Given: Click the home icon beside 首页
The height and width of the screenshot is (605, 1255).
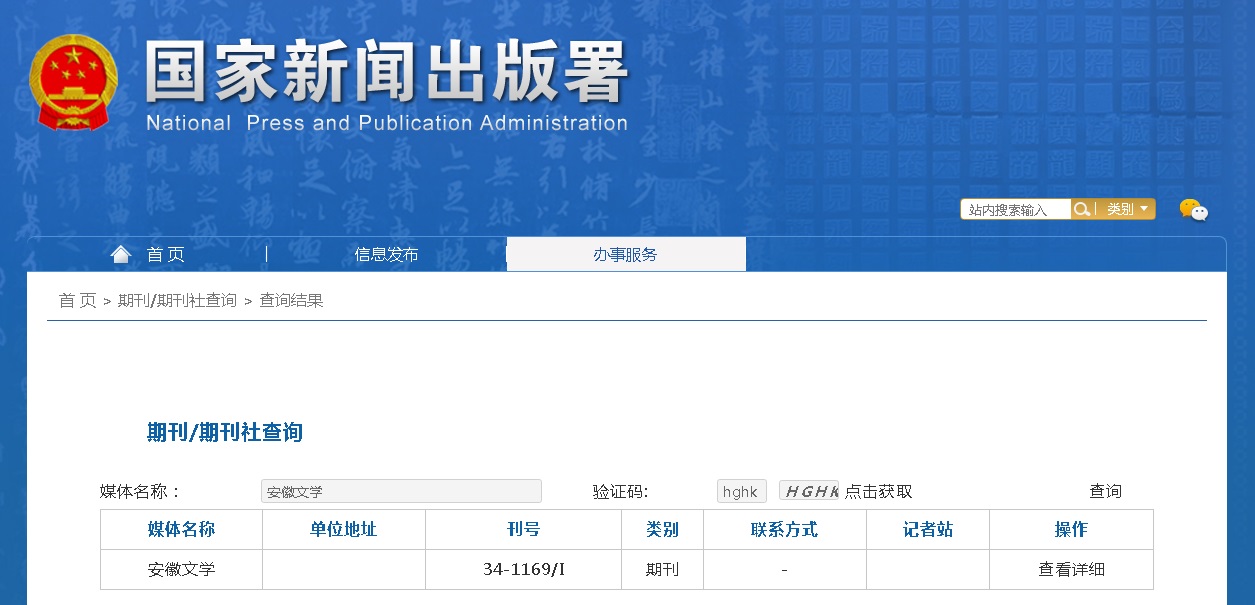Looking at the screenshot, I should click(x=120, y=253).
